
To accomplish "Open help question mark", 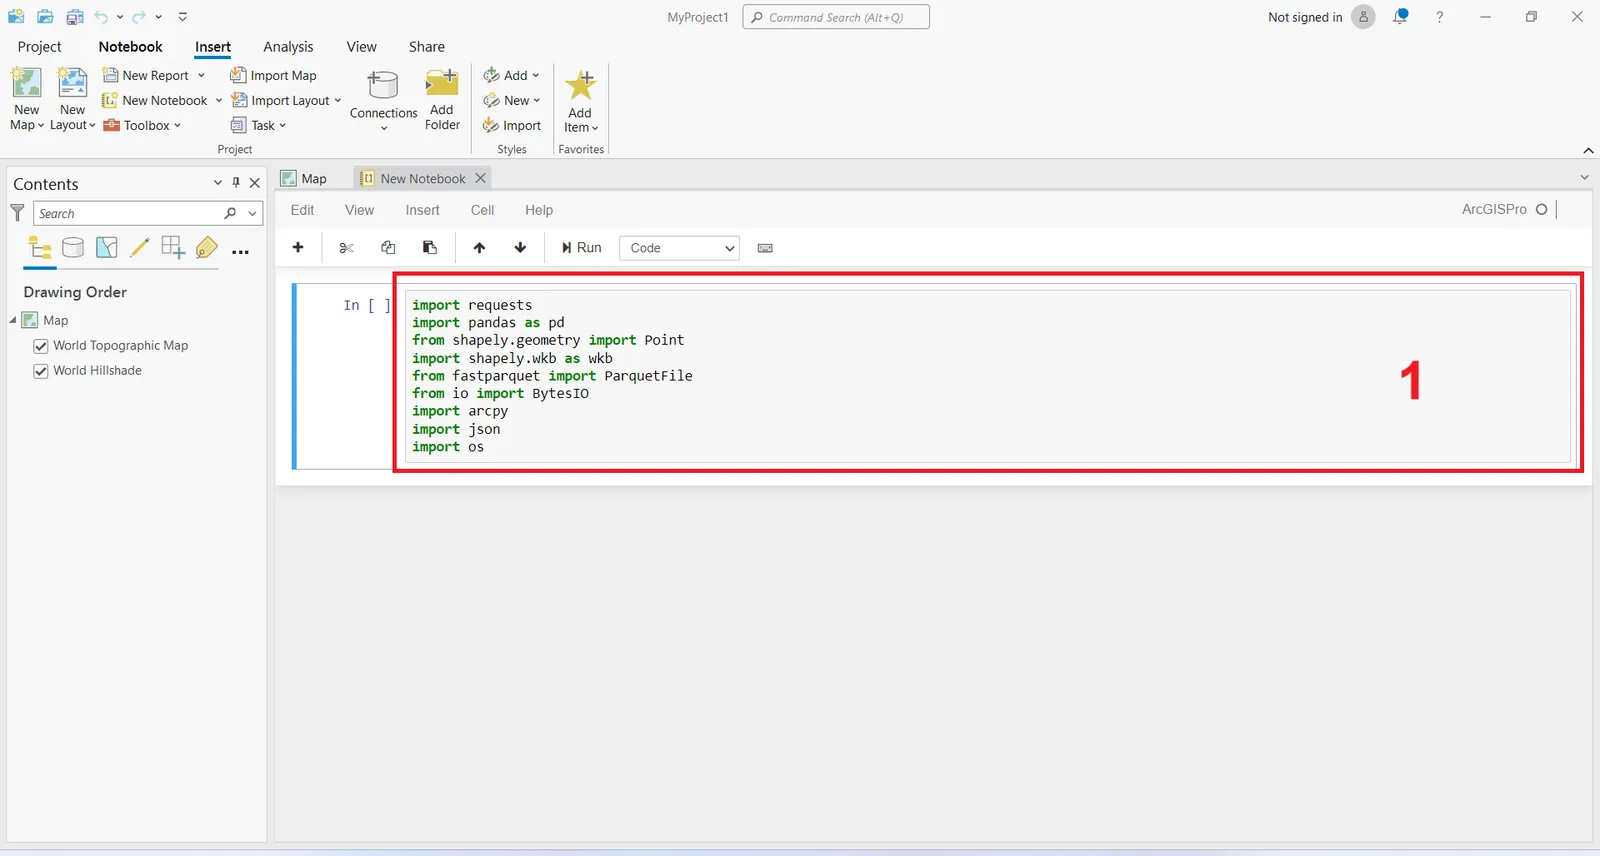I will (1439, 17).
